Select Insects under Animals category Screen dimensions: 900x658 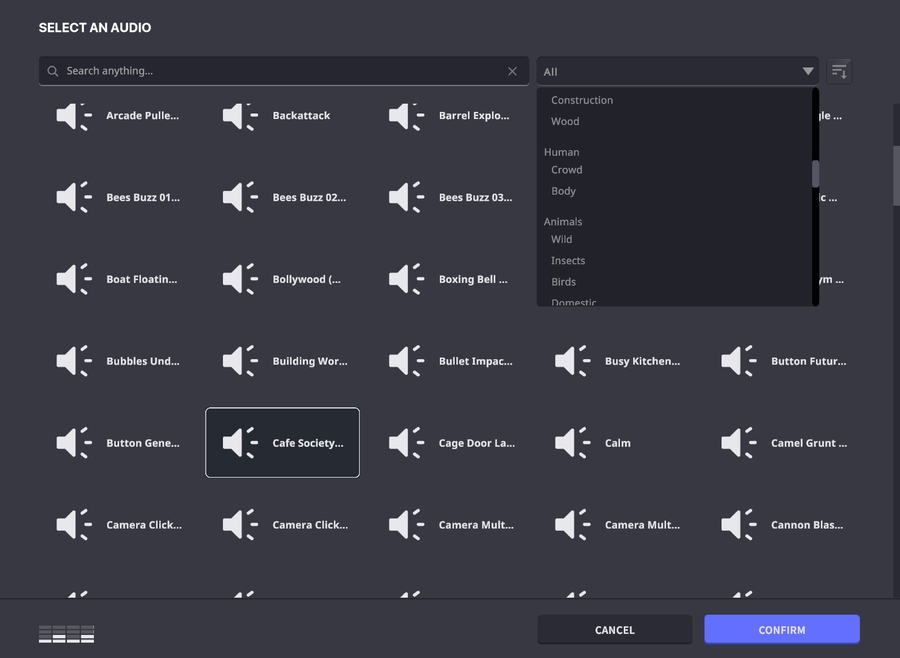[568, 261]
